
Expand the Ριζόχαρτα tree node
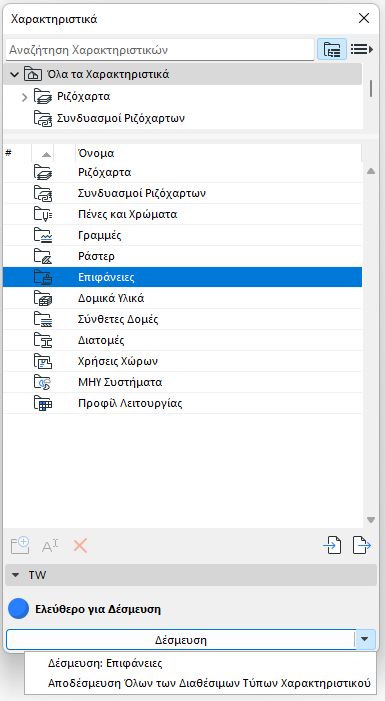coord(25,97)
